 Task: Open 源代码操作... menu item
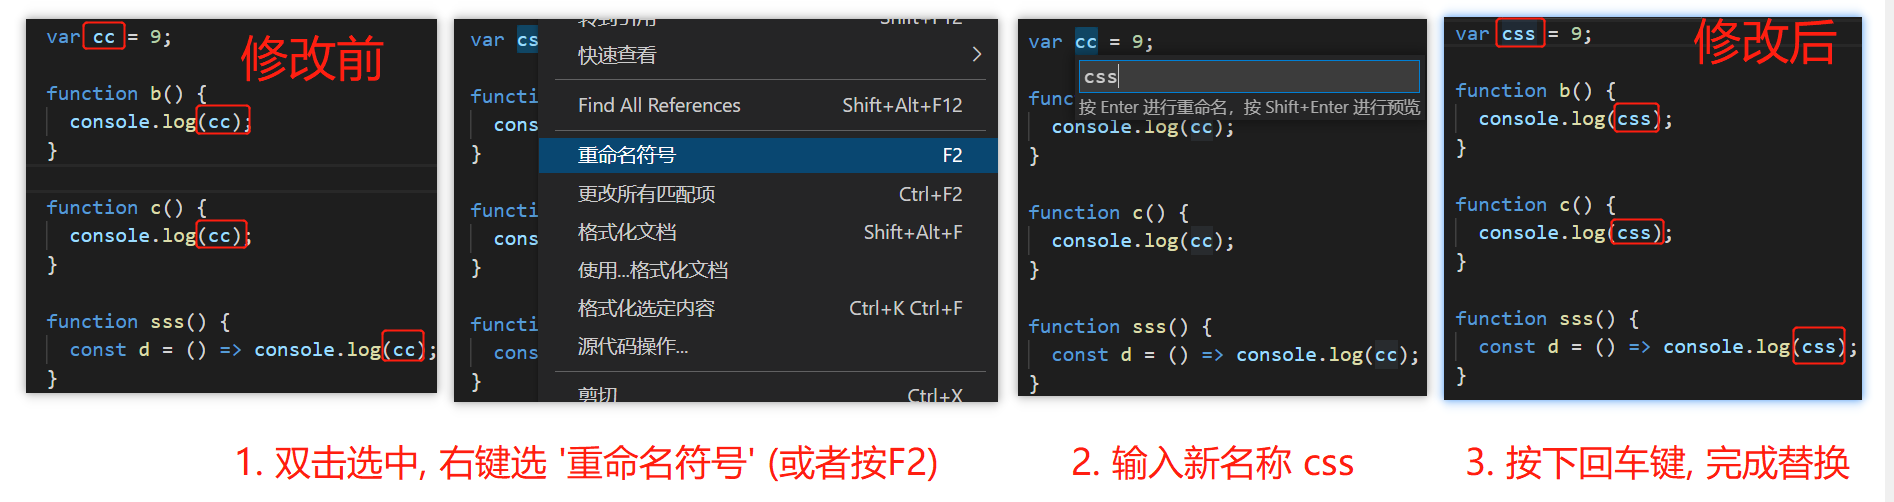tap(768, 346)
